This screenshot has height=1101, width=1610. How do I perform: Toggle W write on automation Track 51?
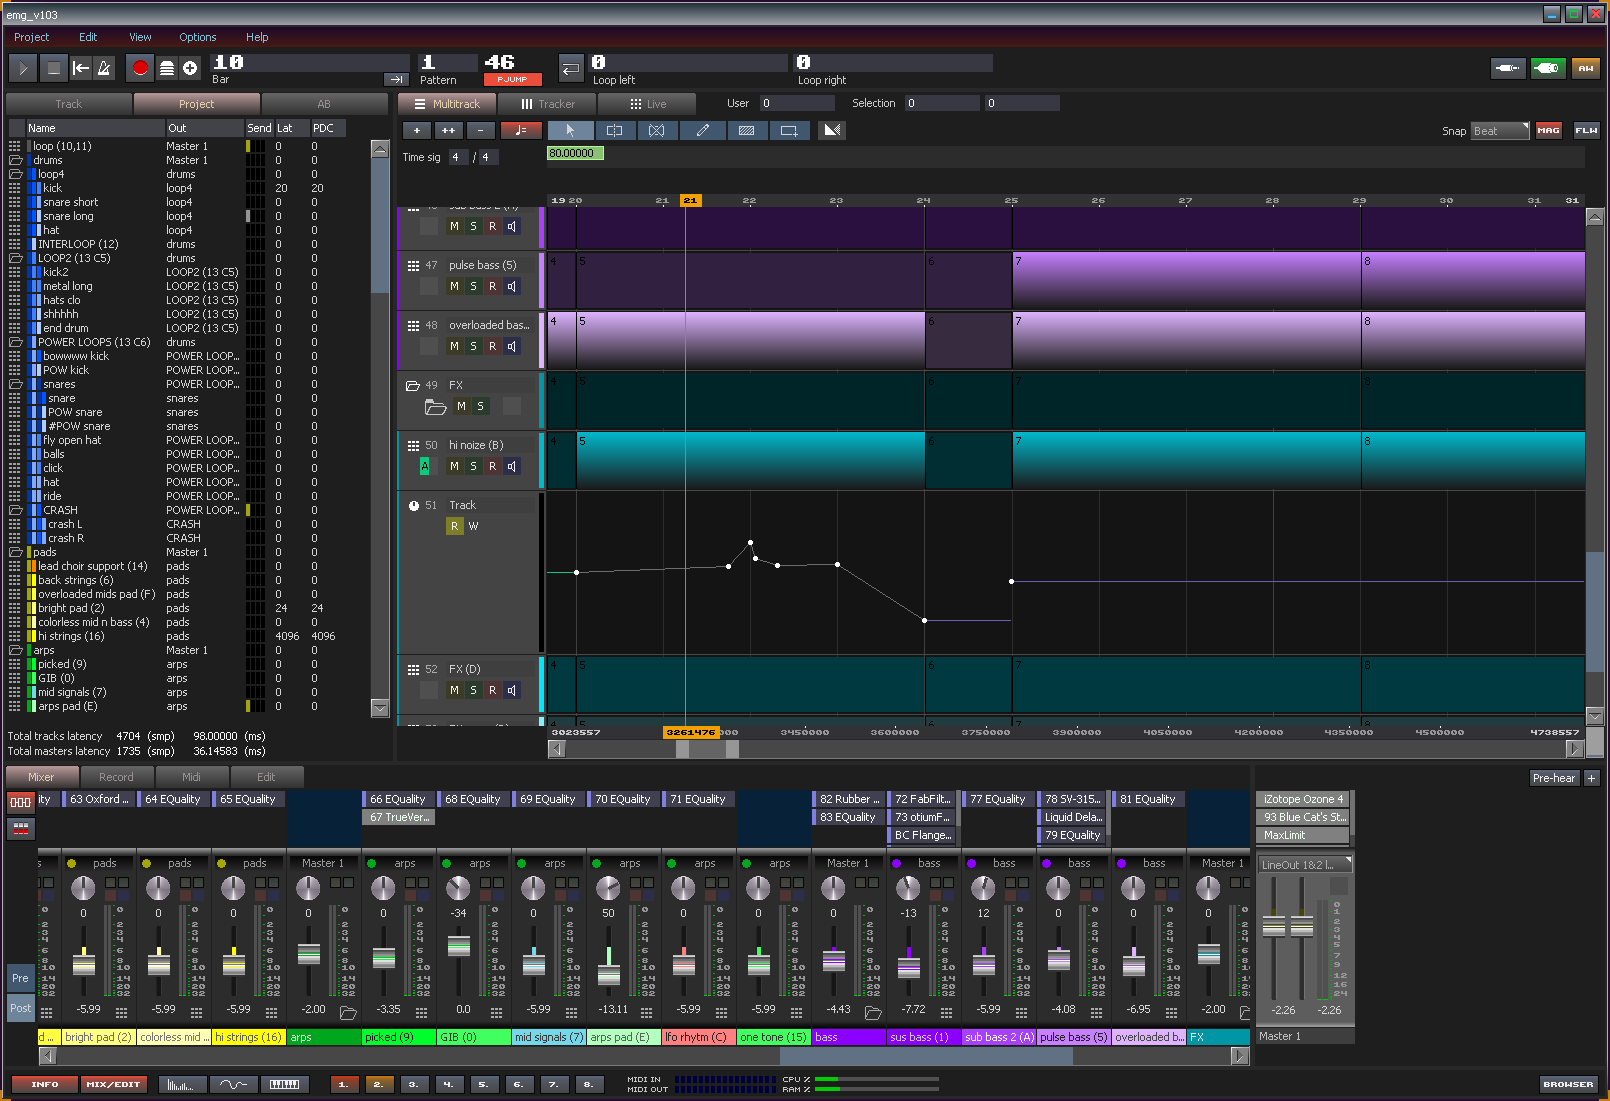[x=473, y=526]
